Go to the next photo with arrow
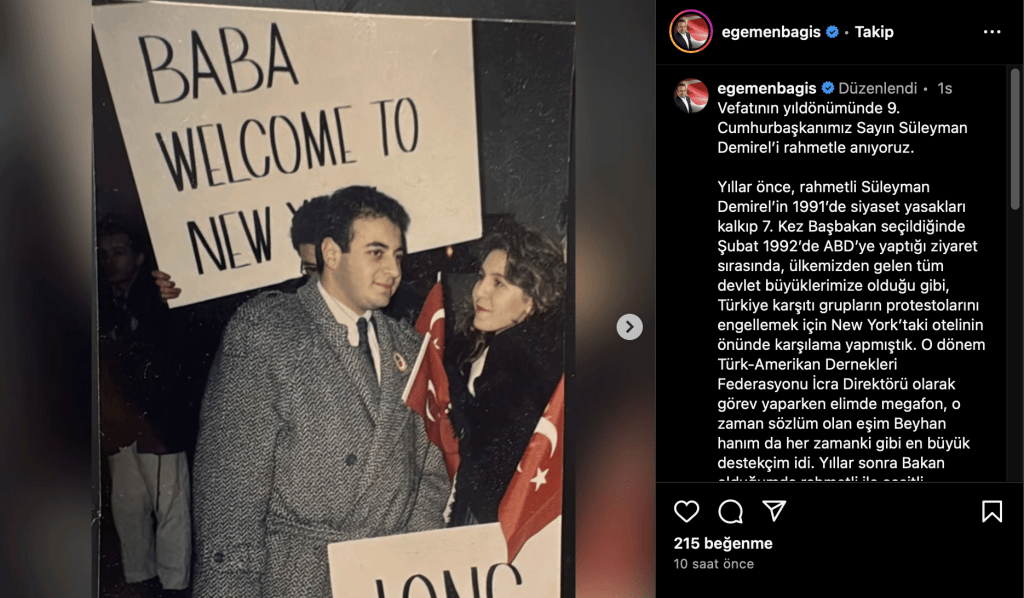 pyautogui.click(x=630, y=327)
